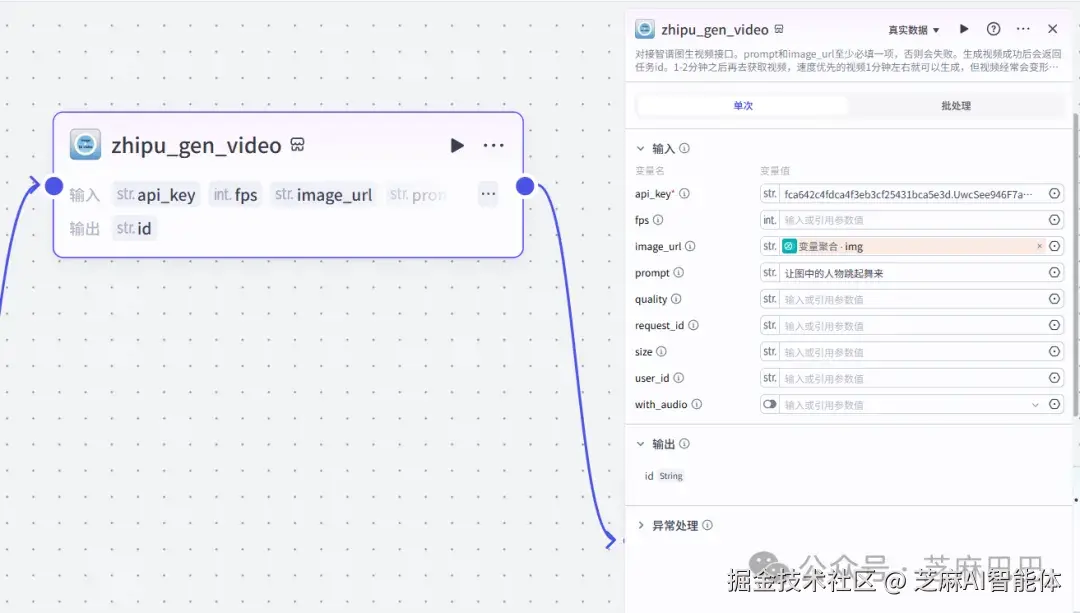The height and width of the screenshot is (613, 1080).
Task: Click the info icon next to request_id
Action: point(693,325)
